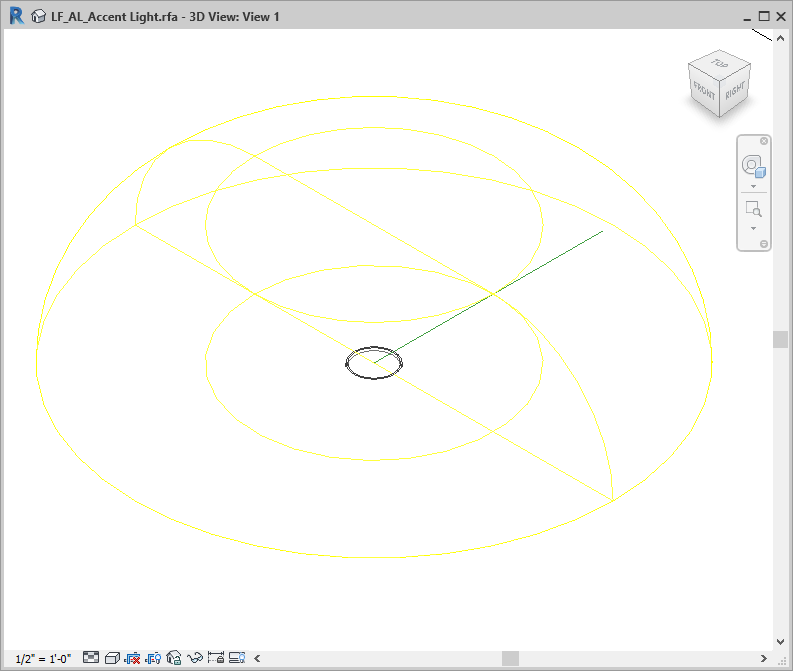The image size is (793, 671).
Task: Click the Revit R logo in title bar
Action: (17, 16)
